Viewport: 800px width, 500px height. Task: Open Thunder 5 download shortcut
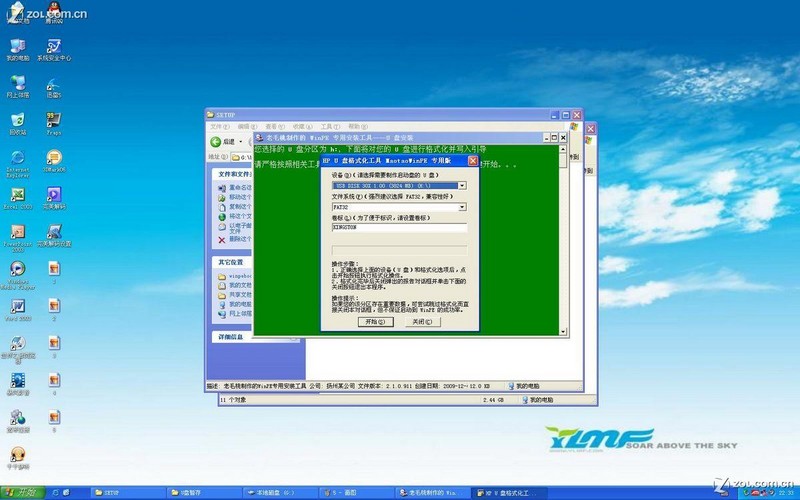pyautogui.click(x=54, y=87)
